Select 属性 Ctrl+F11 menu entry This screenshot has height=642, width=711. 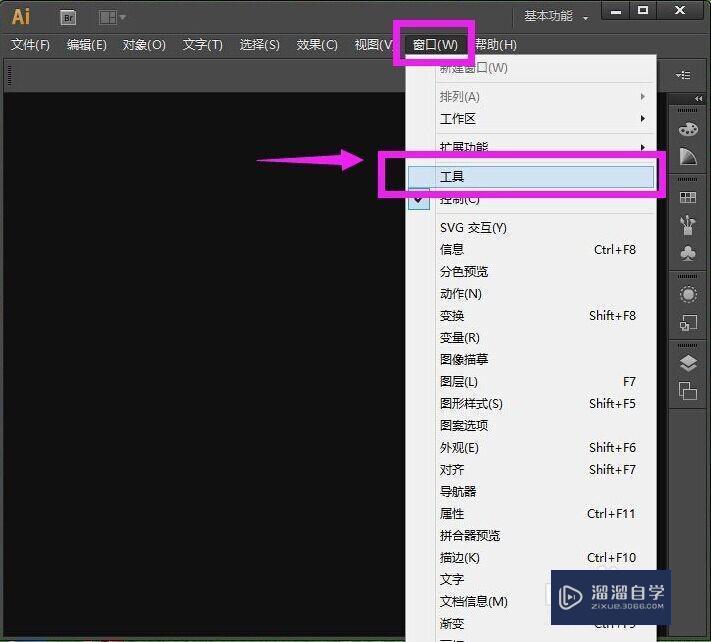pyautogui.click(x=531, y=514)
